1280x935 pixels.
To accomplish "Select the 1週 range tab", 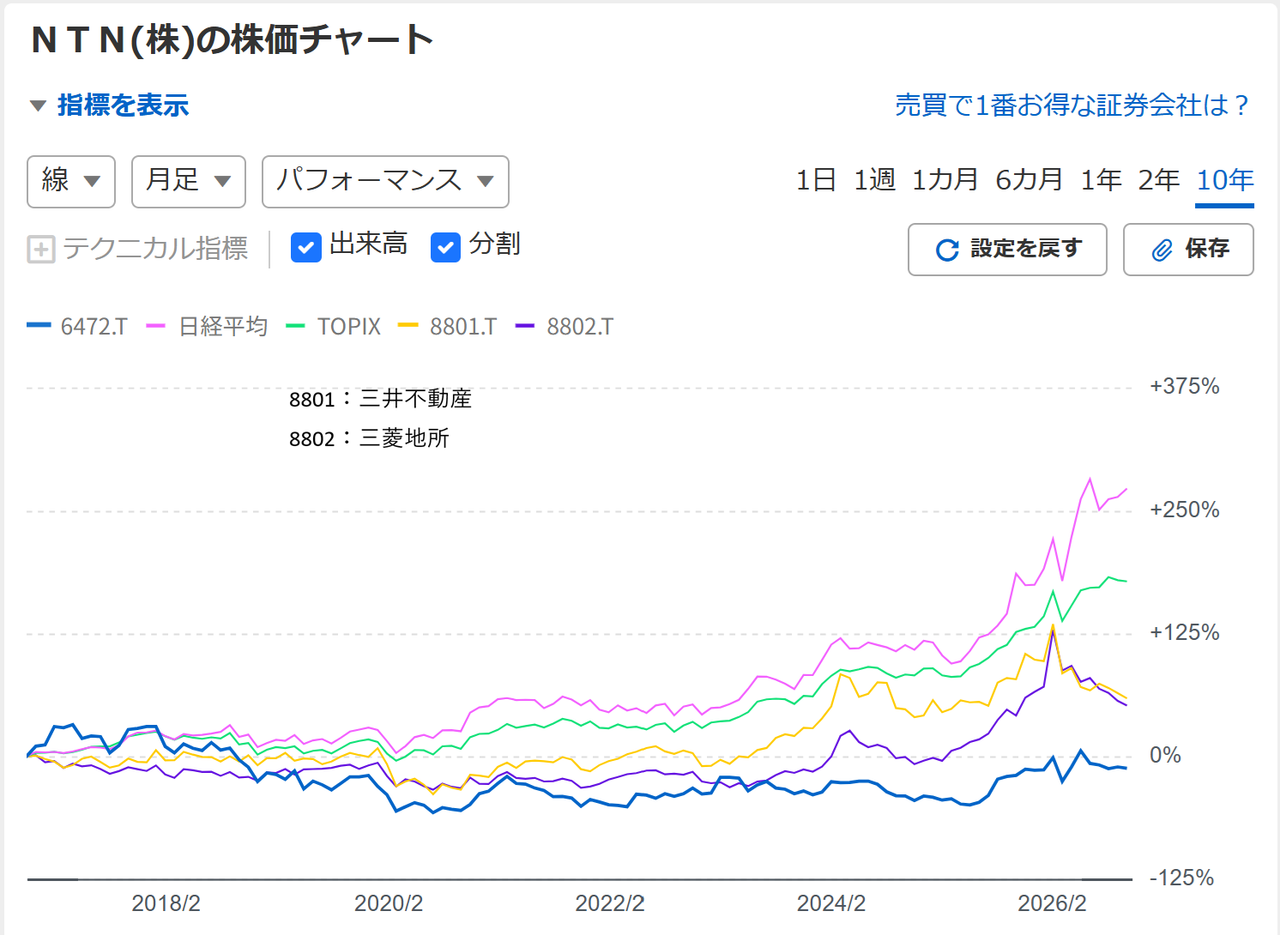I will coord(874,180).
